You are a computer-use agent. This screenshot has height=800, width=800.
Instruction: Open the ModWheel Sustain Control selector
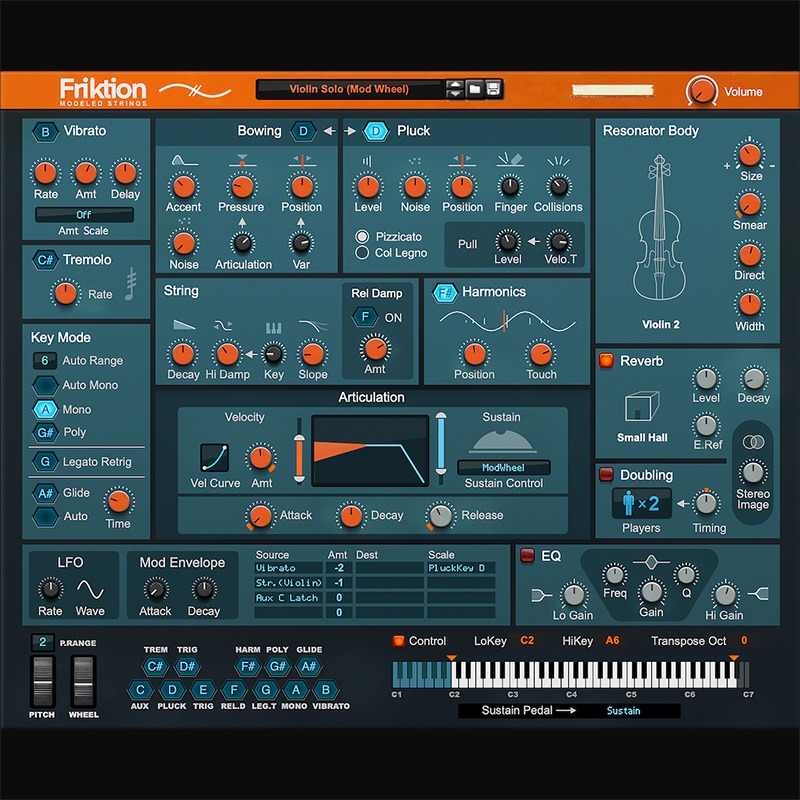[x=504, y=467]
